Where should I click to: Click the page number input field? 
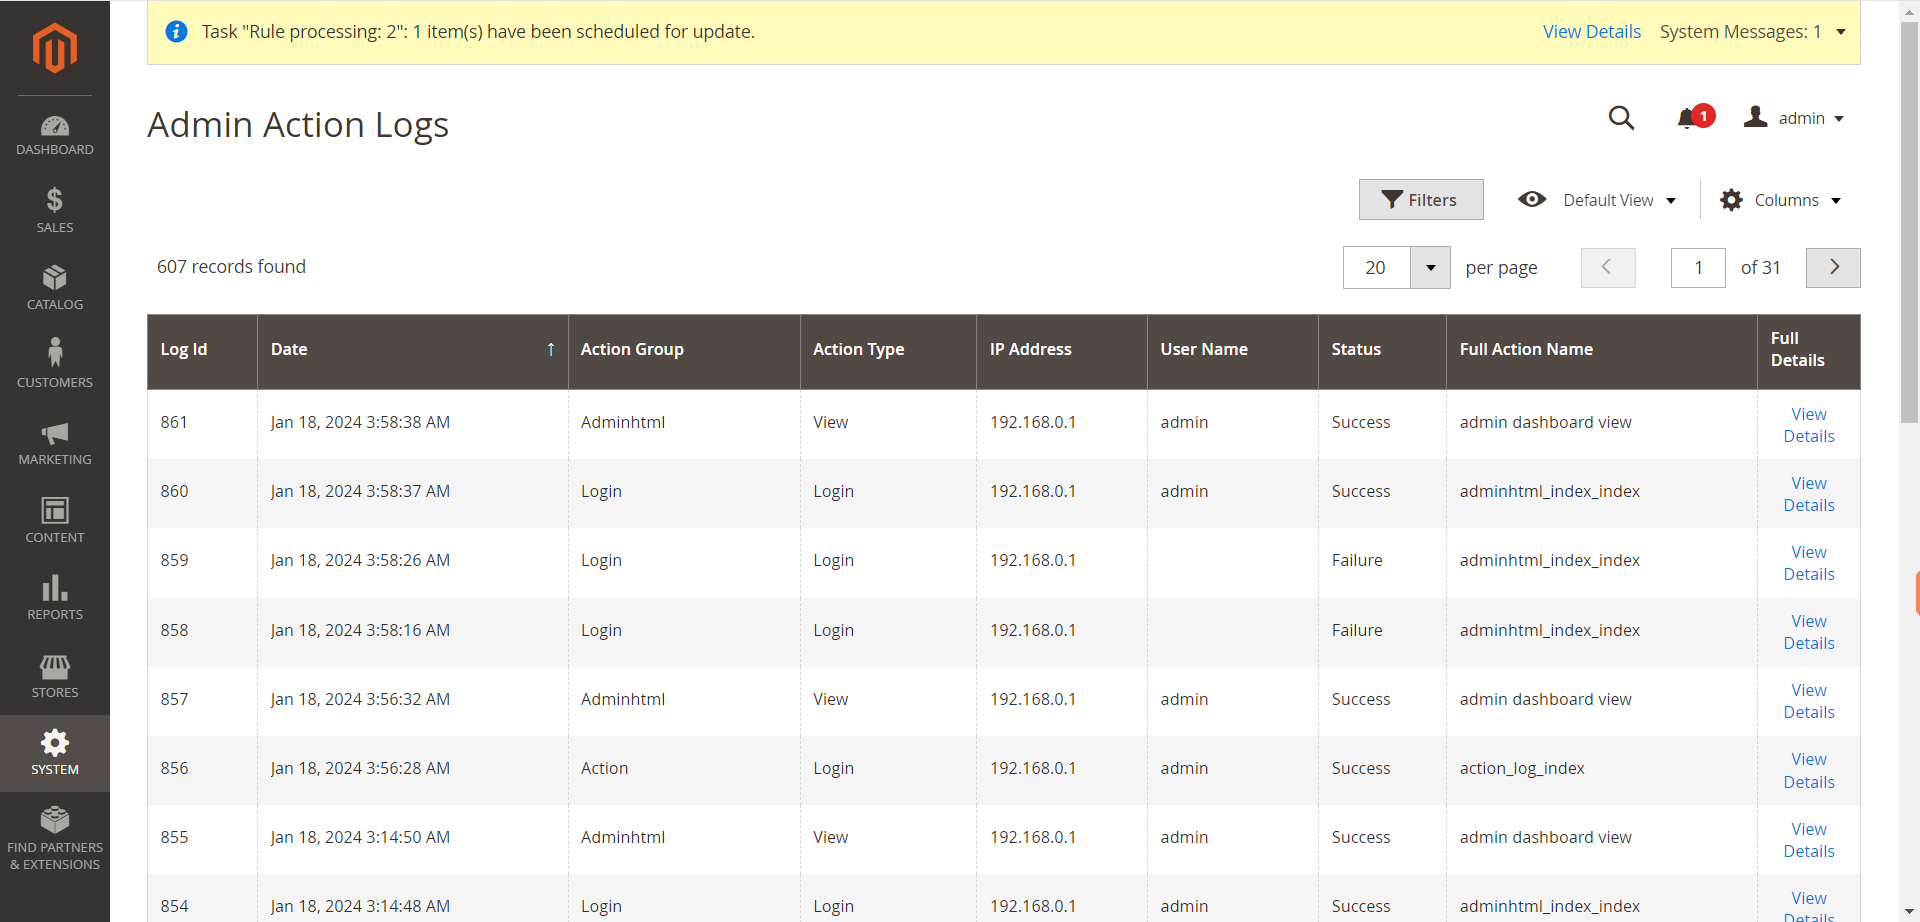coord(1698,267)
